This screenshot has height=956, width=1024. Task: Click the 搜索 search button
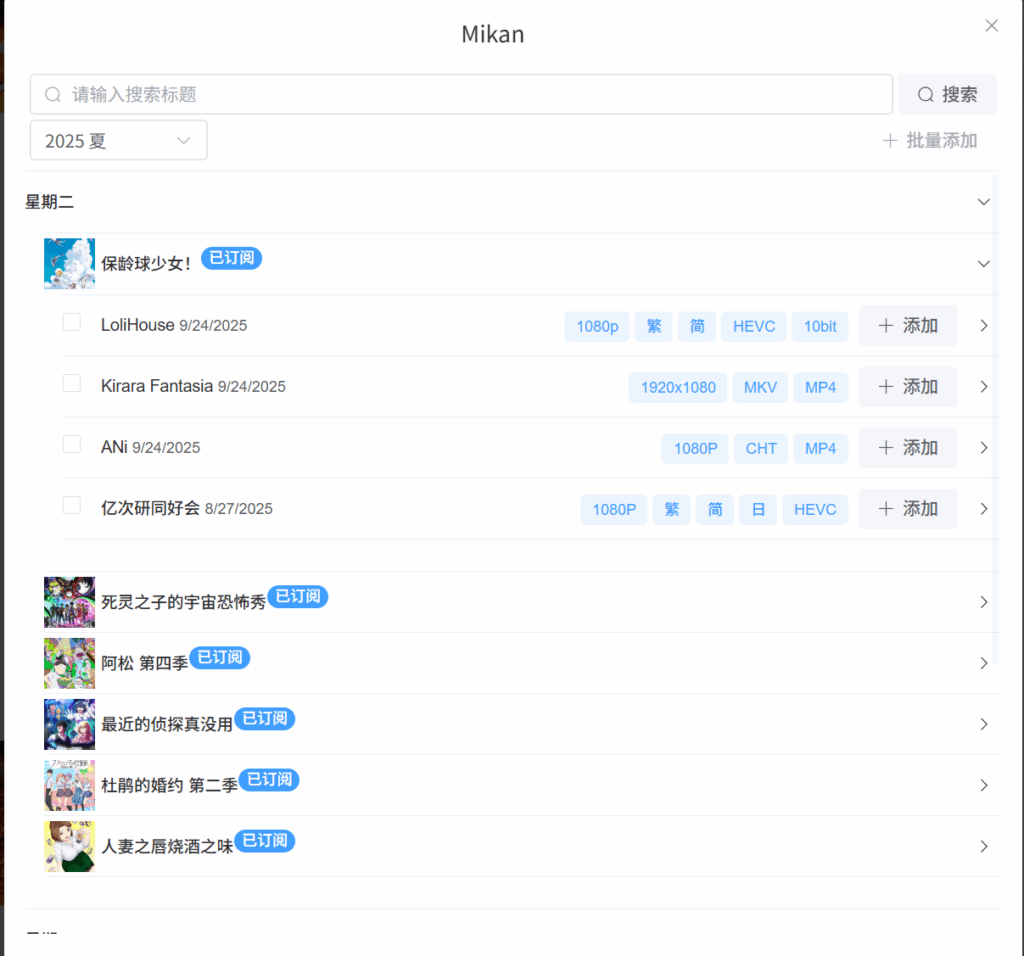tap(946, 94)
